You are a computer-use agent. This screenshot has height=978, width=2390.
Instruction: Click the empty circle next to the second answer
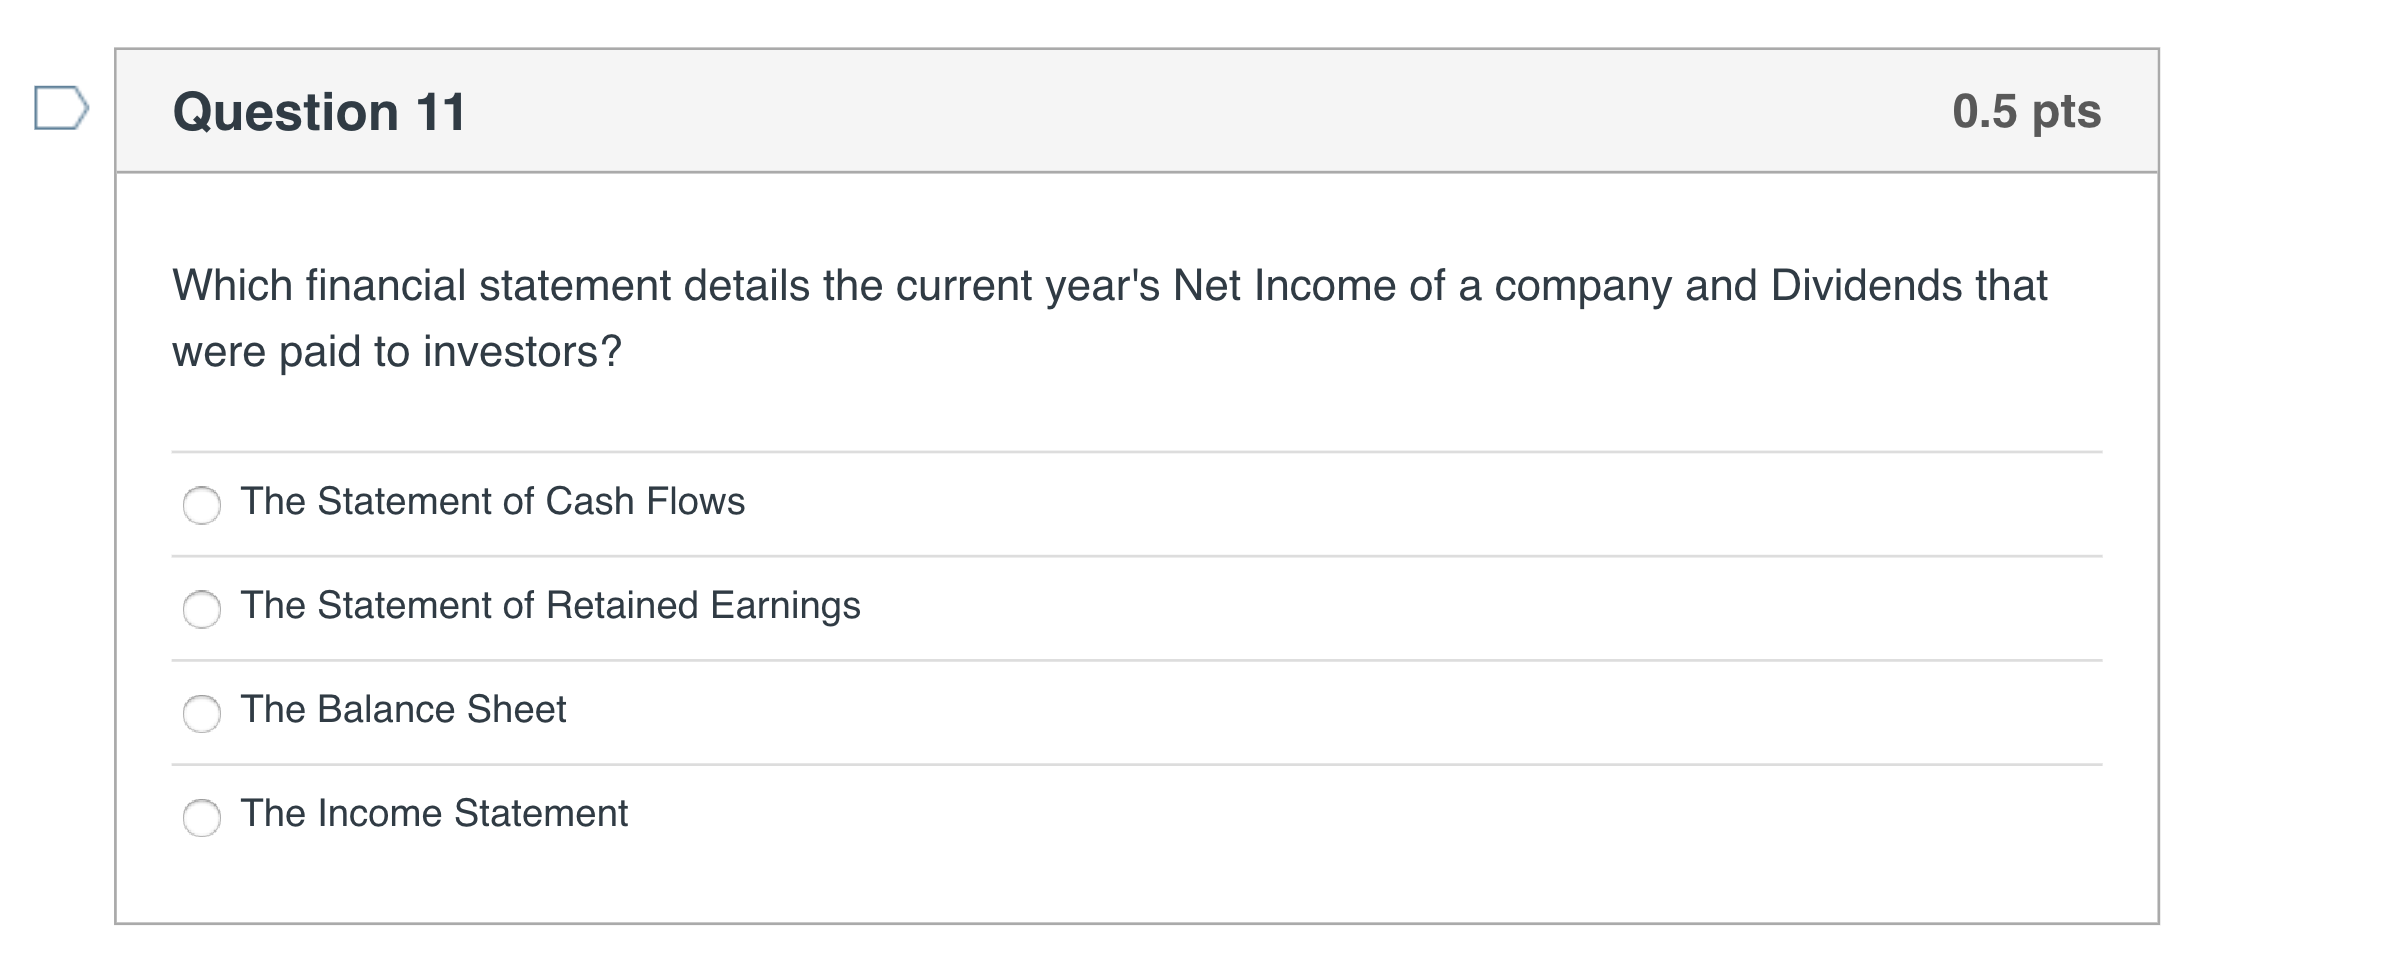[202, 609]
